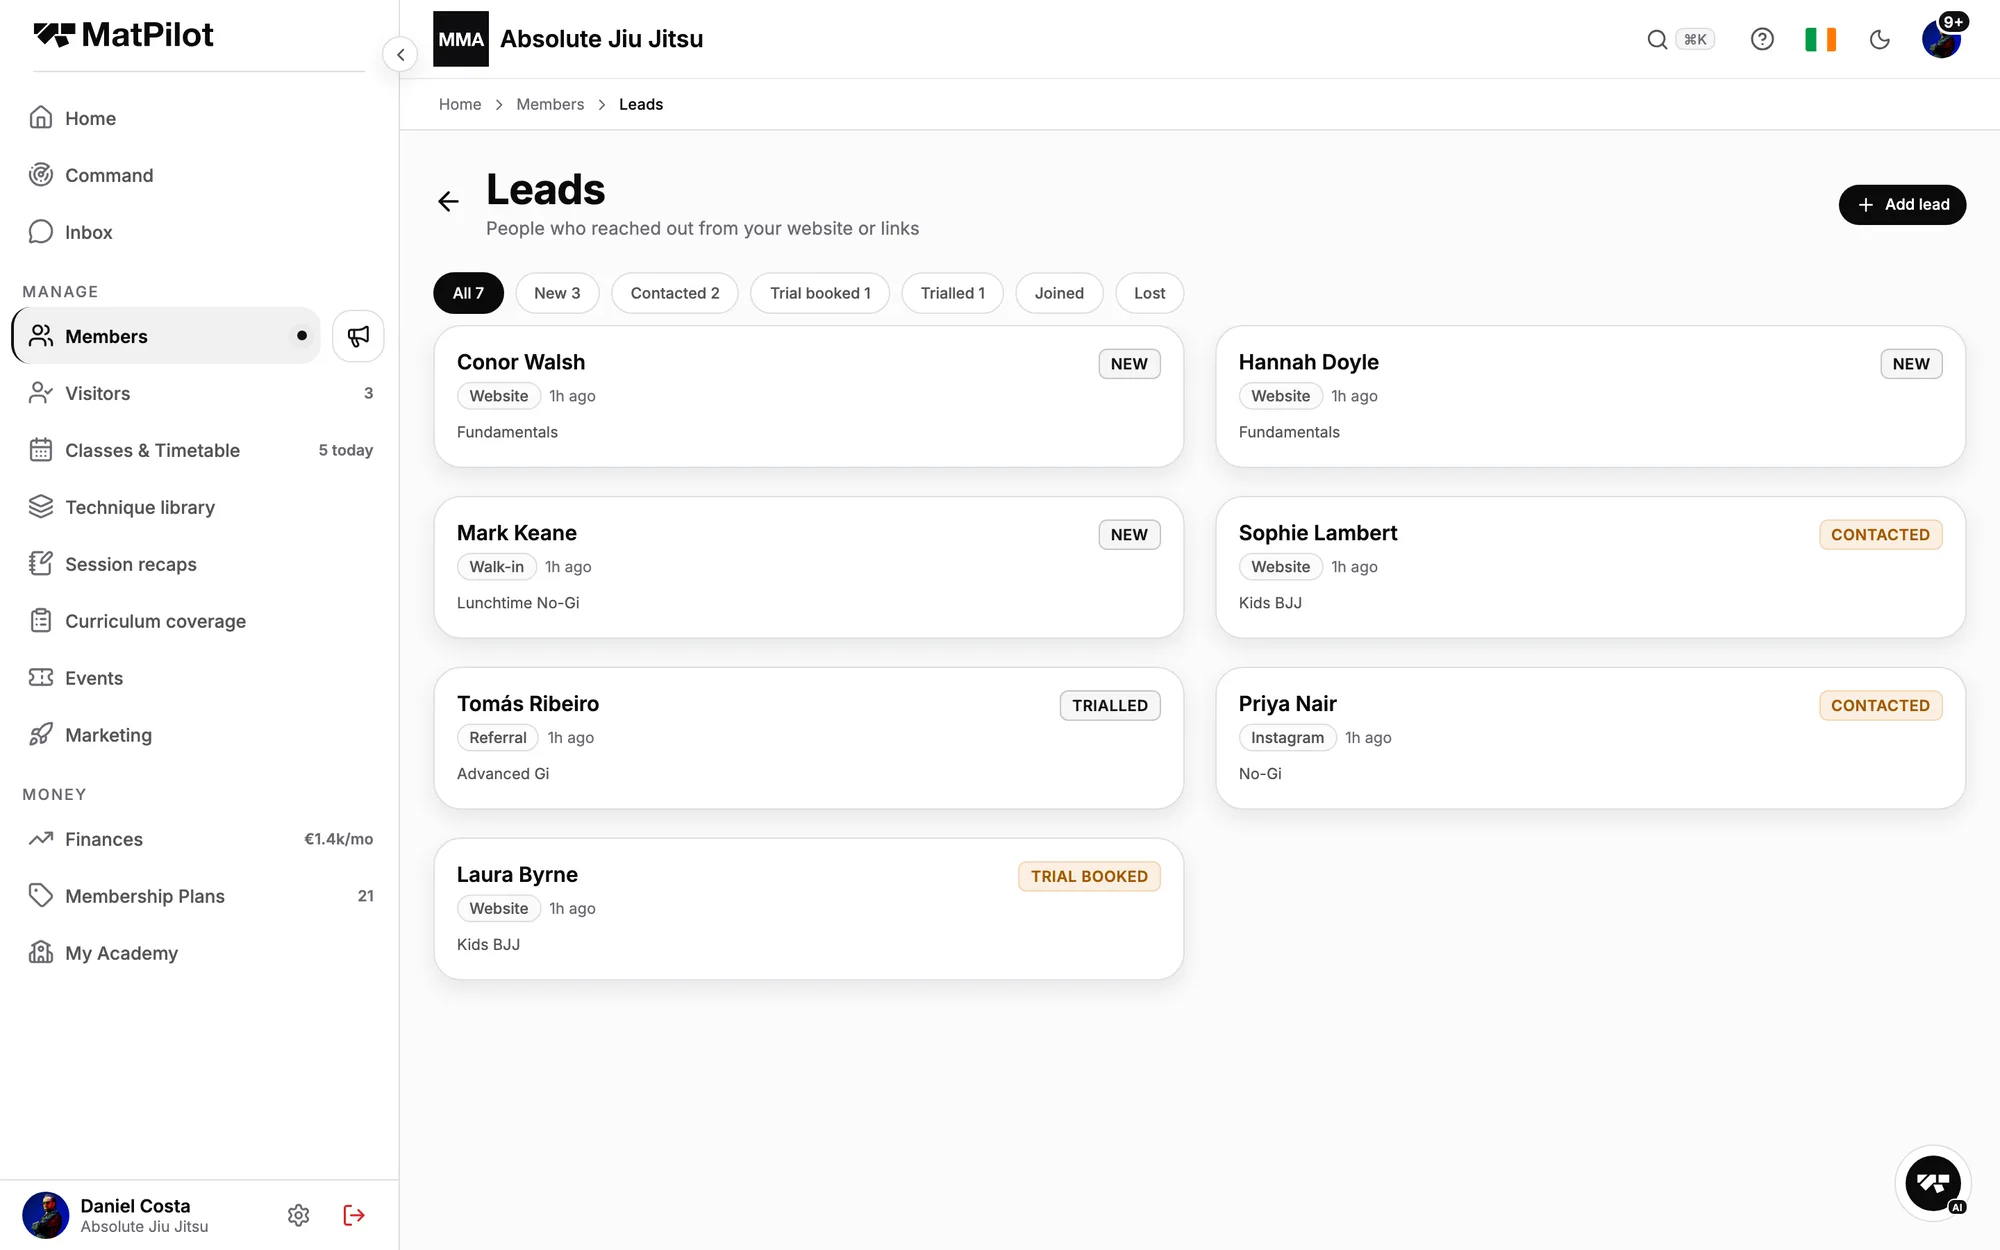
Task: Open the Inbox chat icon
Action: (41, 232)
